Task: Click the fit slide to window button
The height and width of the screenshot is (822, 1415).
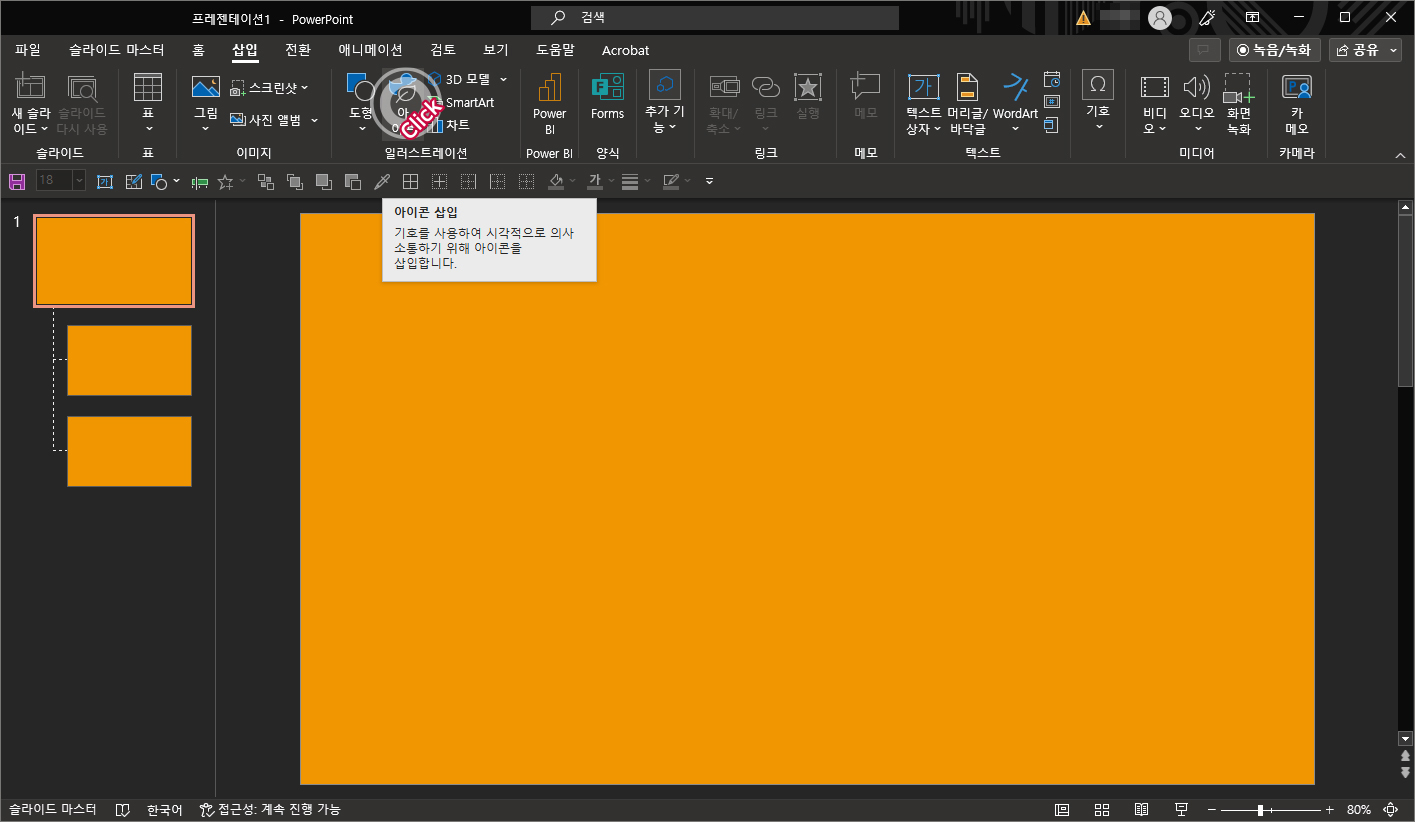Action: pos(1391,809)
